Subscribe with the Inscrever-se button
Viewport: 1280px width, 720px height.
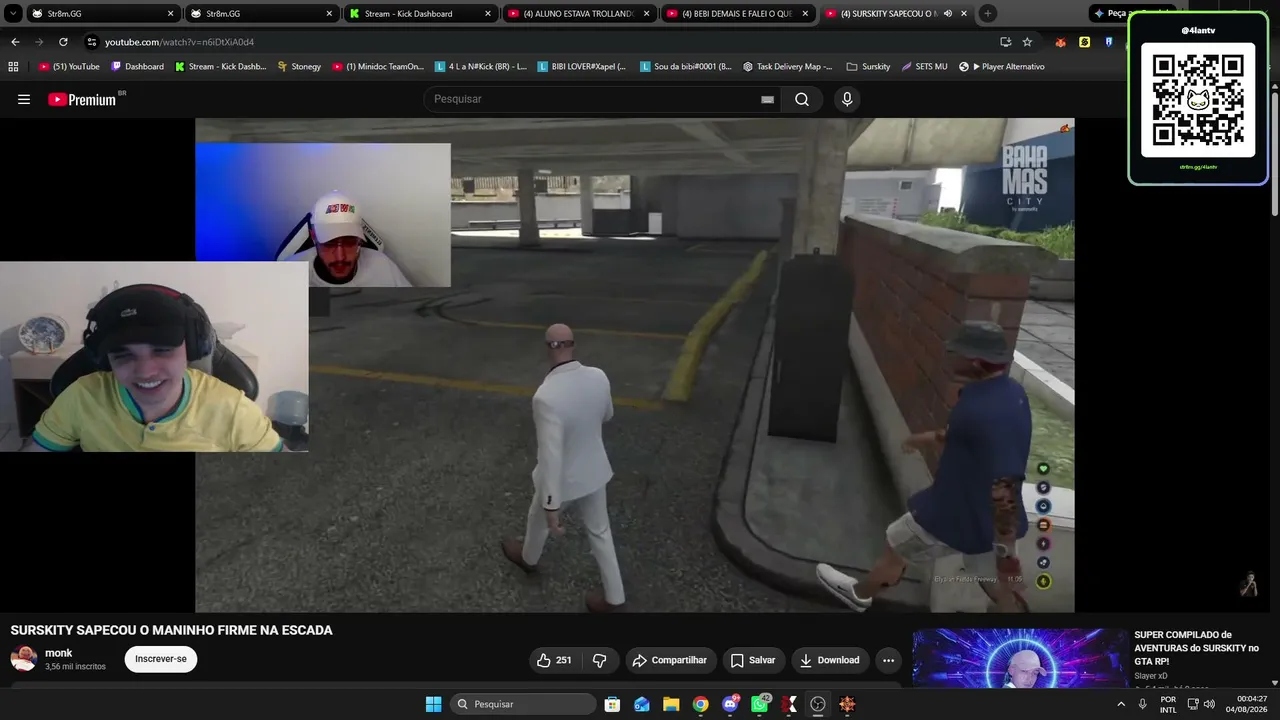[161, 659]
